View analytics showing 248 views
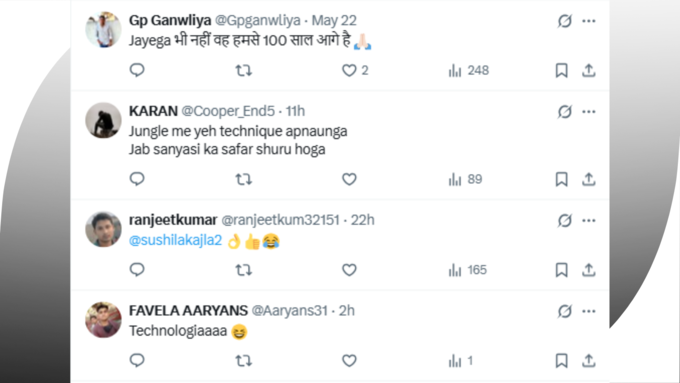Viewport: 680px width, 383px height. pyautogui.click(x=469, y=70)
